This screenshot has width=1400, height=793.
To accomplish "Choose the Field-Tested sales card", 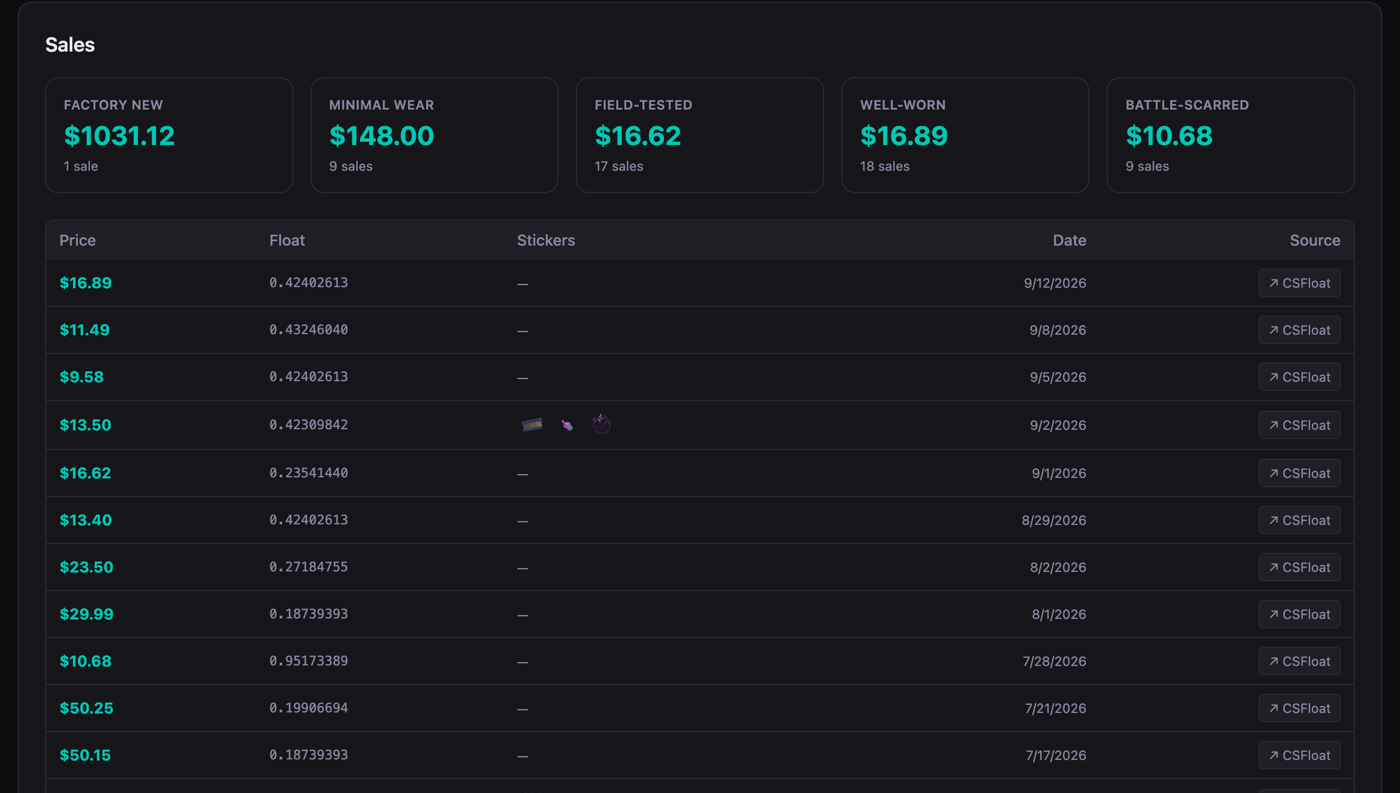I will tap(700, 135).
